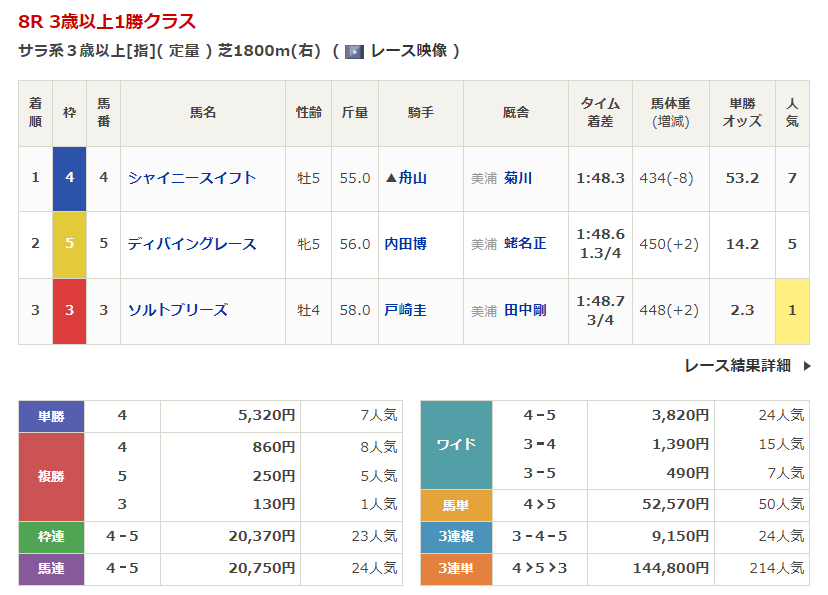Click 単勝 payout 5,320円

(x=267, y=415)
